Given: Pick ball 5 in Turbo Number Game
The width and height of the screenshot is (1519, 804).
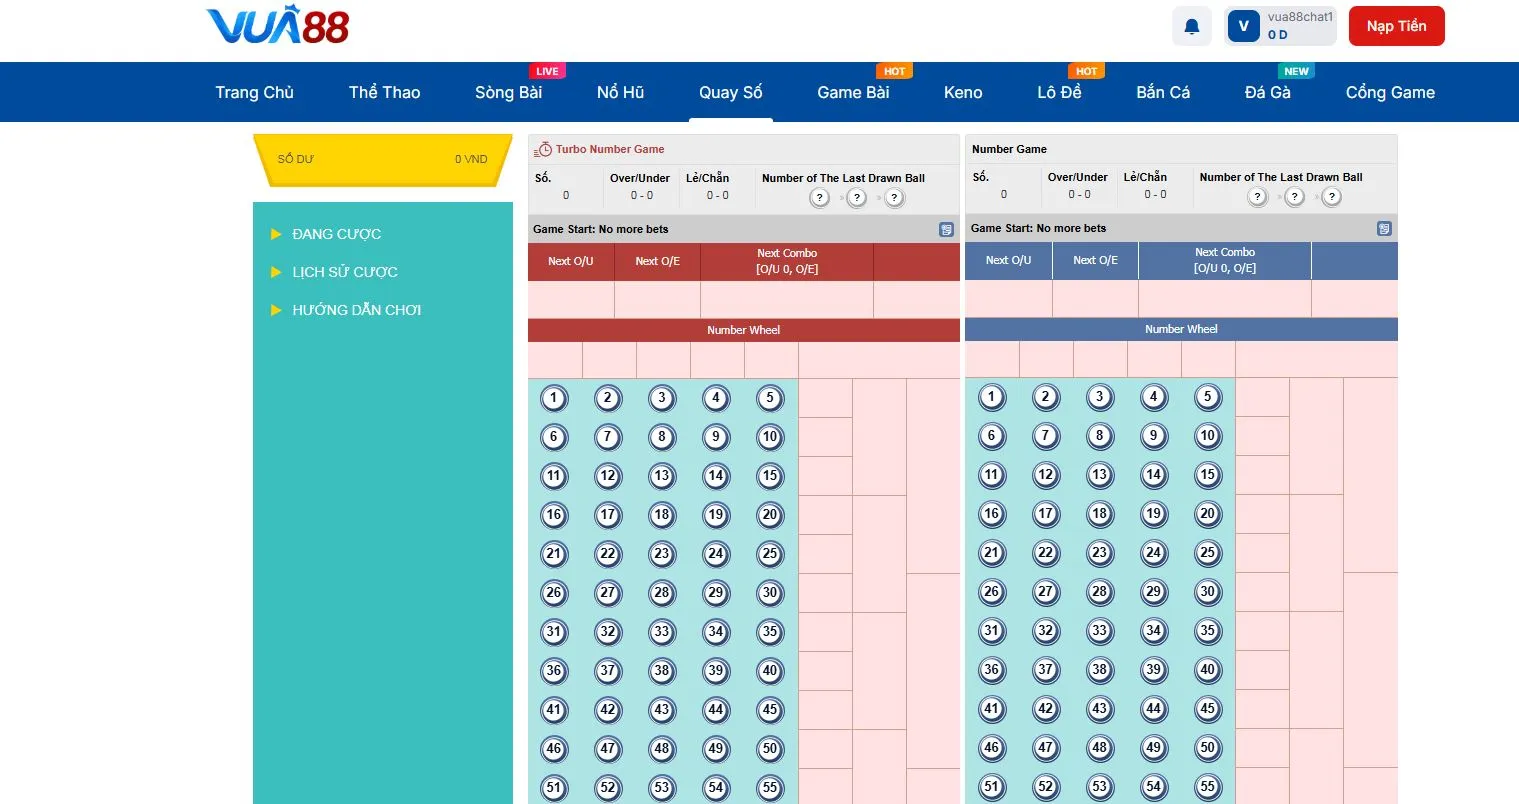Looking at the screenshot, I should coord(770,398).
